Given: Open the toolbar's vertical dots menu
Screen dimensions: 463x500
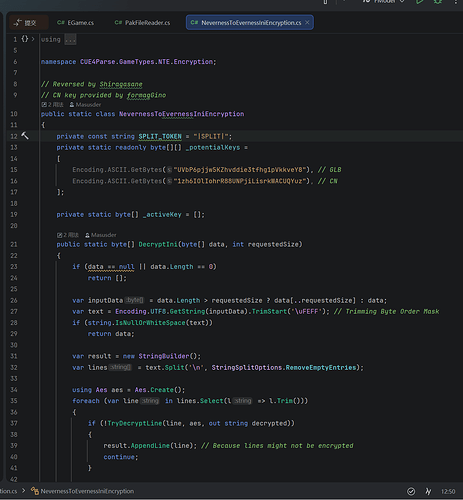Looking at the screenshot, I should (456, 2).
